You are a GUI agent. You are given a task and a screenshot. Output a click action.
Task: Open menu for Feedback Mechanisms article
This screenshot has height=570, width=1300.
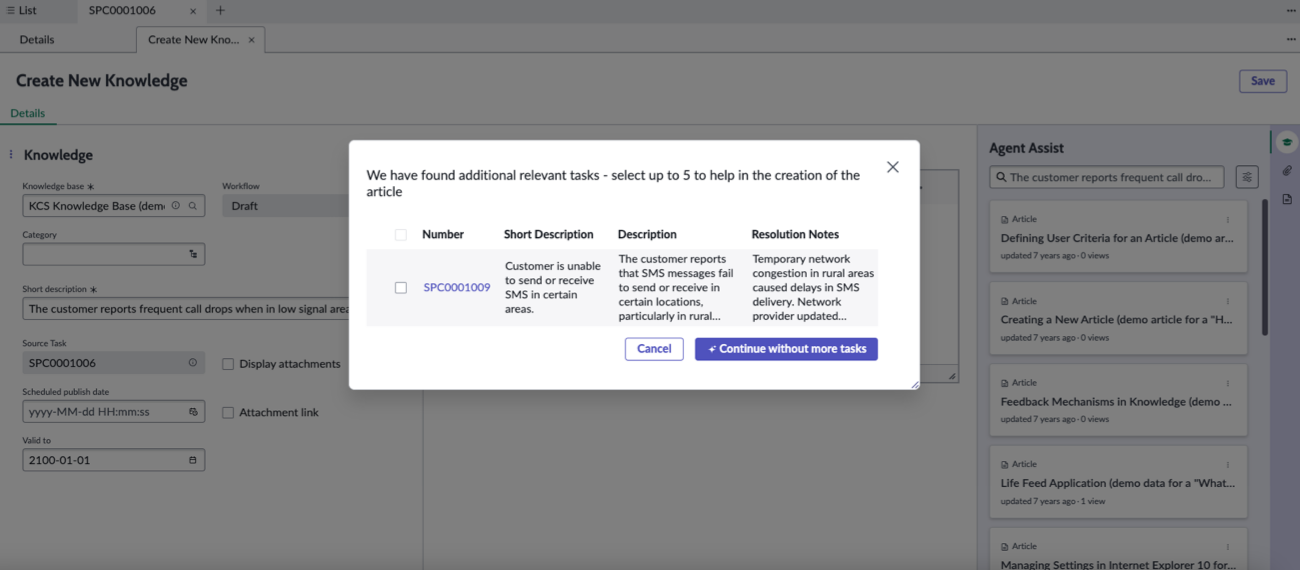[1228, 383]
